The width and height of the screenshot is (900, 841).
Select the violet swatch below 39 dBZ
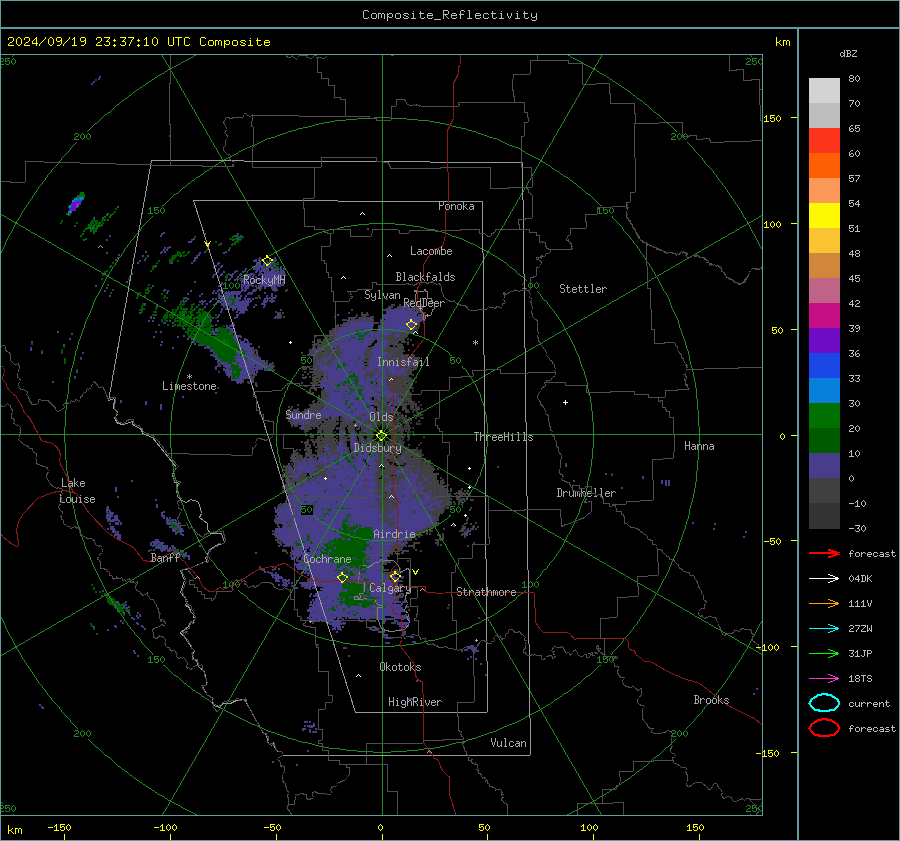point(824,340)
